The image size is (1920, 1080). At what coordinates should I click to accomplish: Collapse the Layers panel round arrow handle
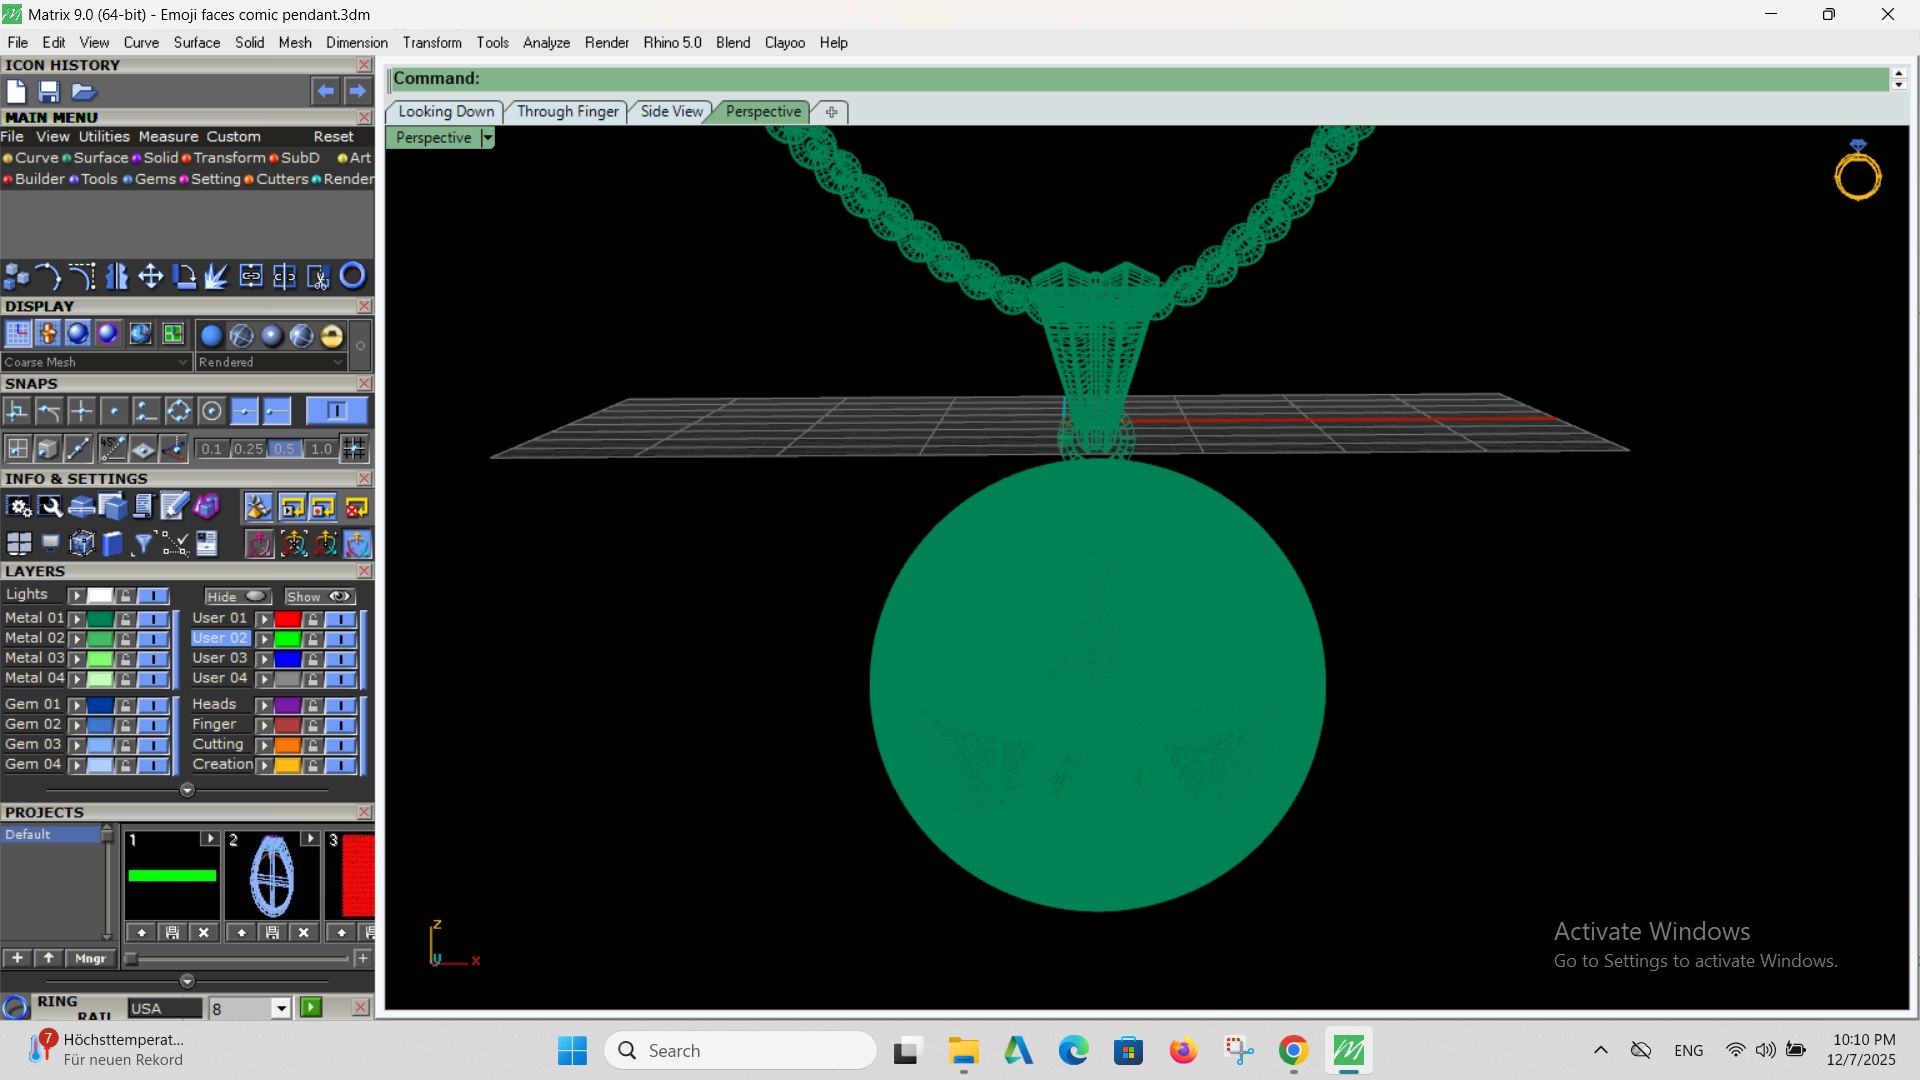click(x=187, y=790)
